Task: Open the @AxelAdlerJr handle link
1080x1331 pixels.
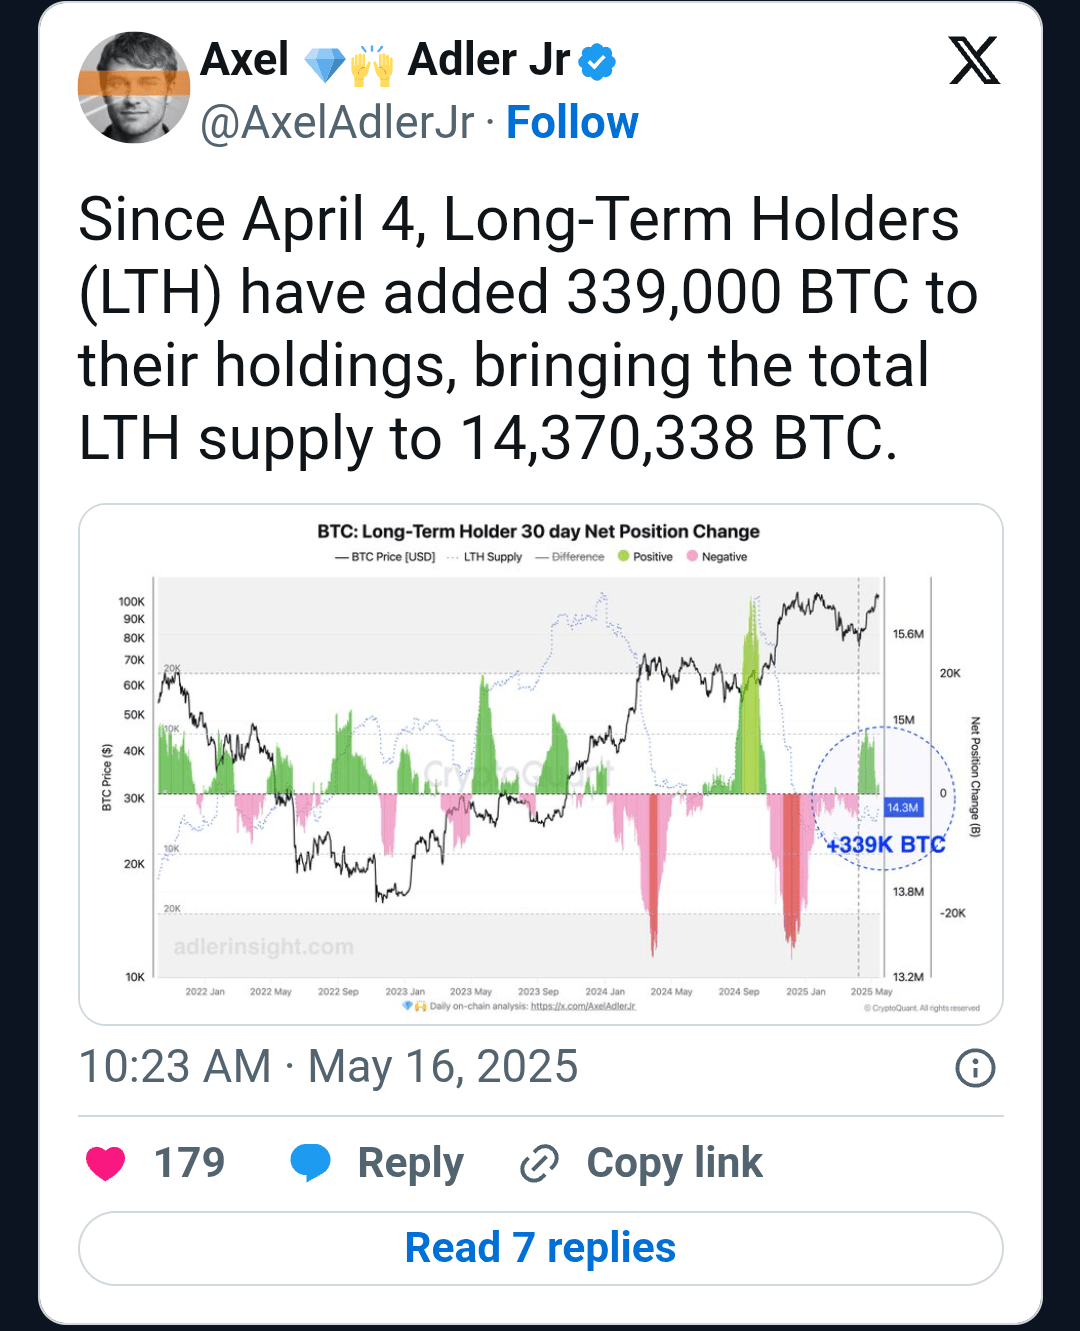Action: click(337, 123)
